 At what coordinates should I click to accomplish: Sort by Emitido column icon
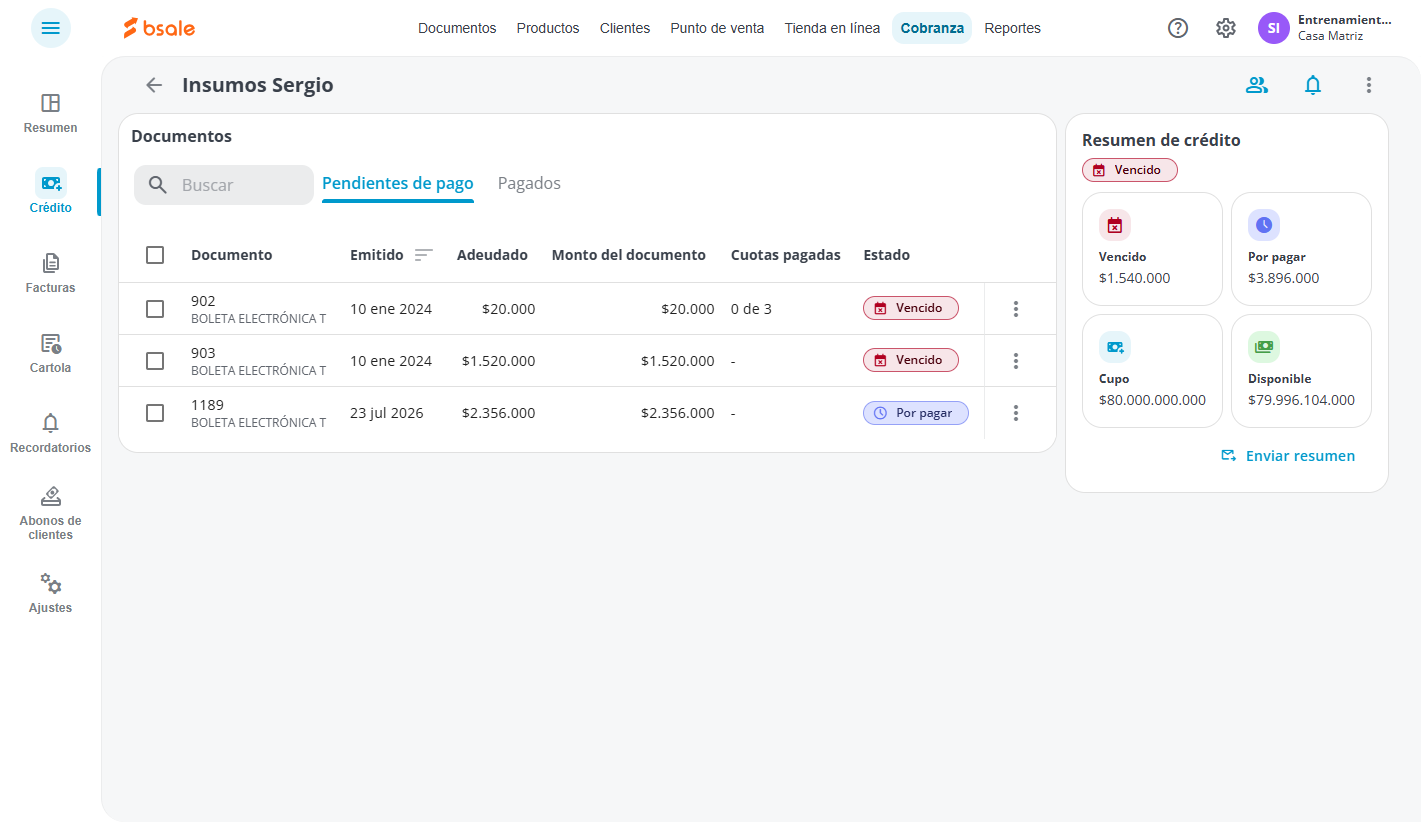424,255
